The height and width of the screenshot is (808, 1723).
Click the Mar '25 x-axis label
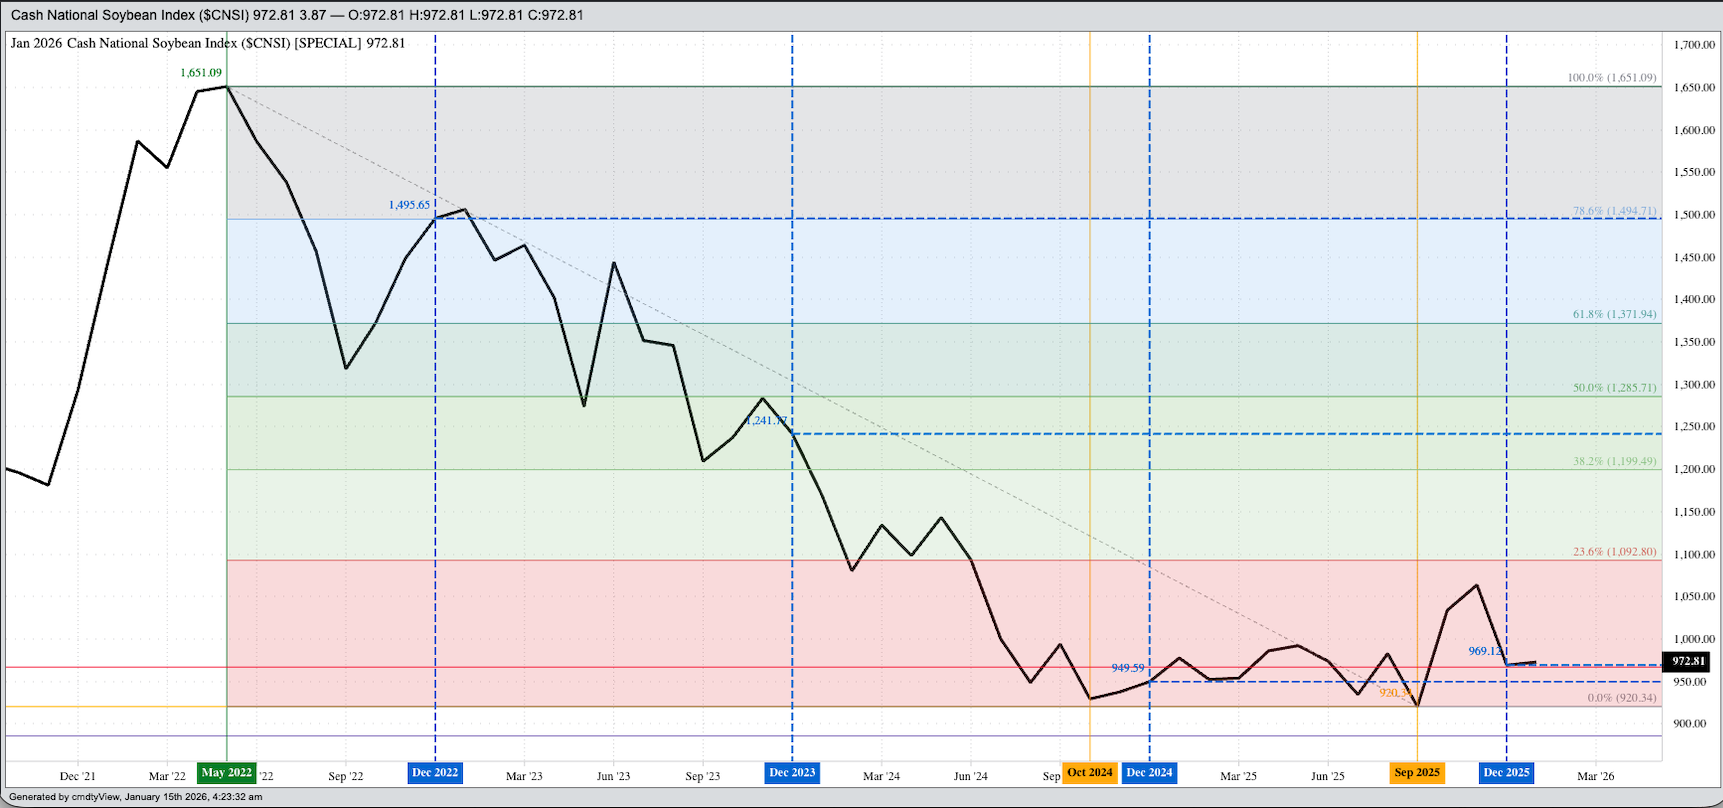1238,776
